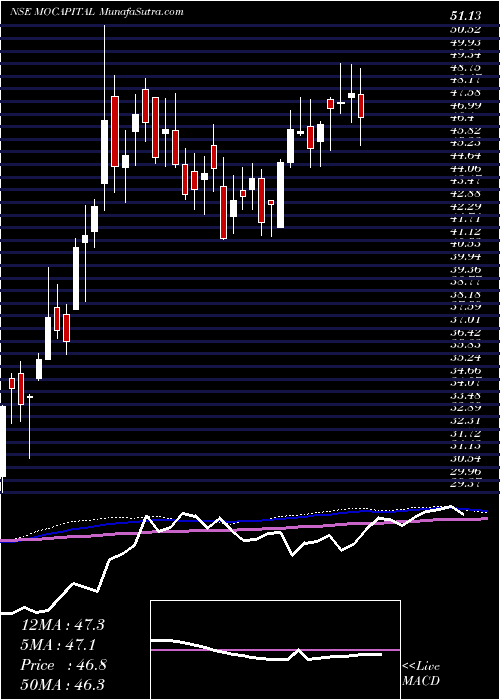The width and height of the screenshot is (500, 700).
Task: Click the 31.72 price axis label
Action: point(465,433)
